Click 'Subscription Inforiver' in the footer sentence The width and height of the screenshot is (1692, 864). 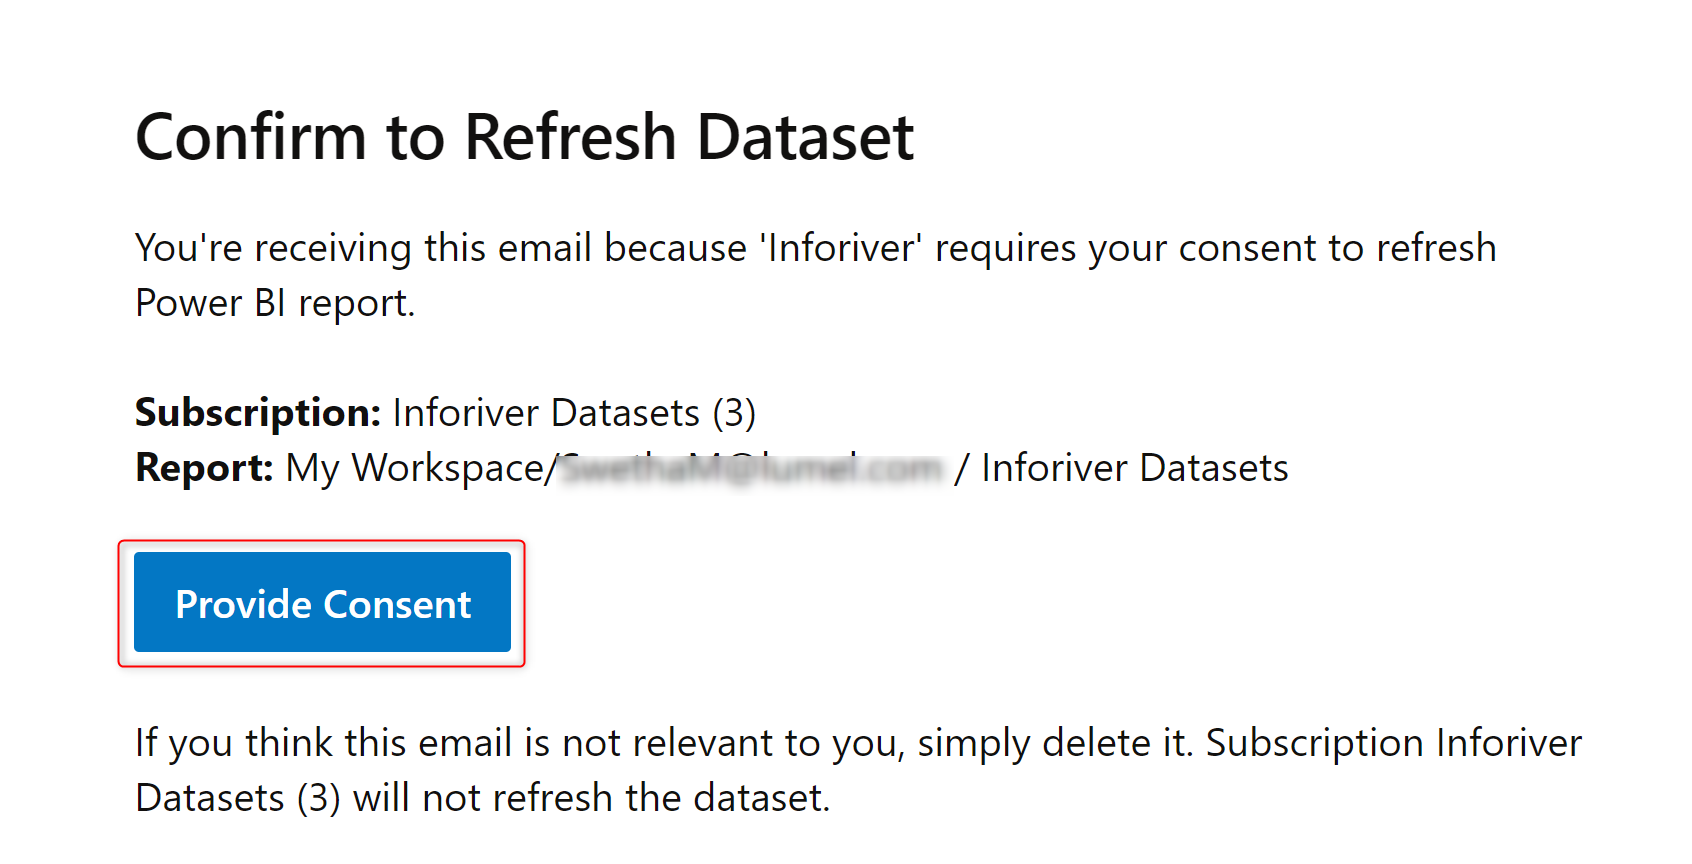tap(1393, 743)
